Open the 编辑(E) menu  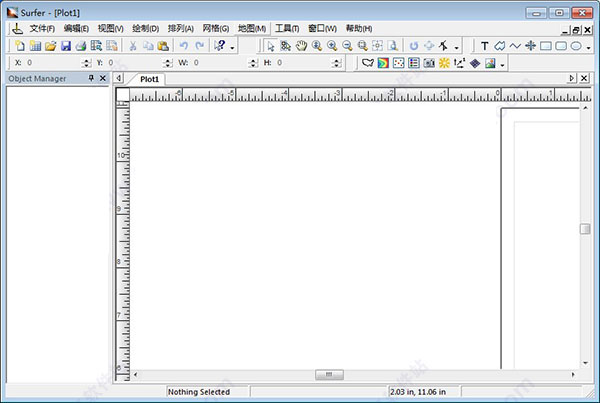[76, 28]
